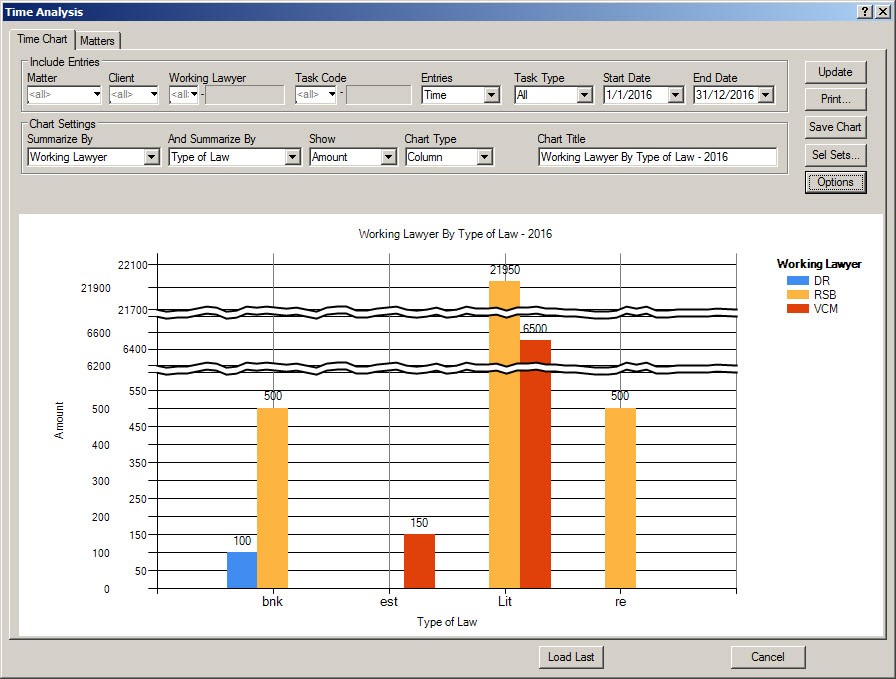This screenshot has width=896, height=679.
Task: Click the orange RSB bar in bnk
Action: pos(273,498)
